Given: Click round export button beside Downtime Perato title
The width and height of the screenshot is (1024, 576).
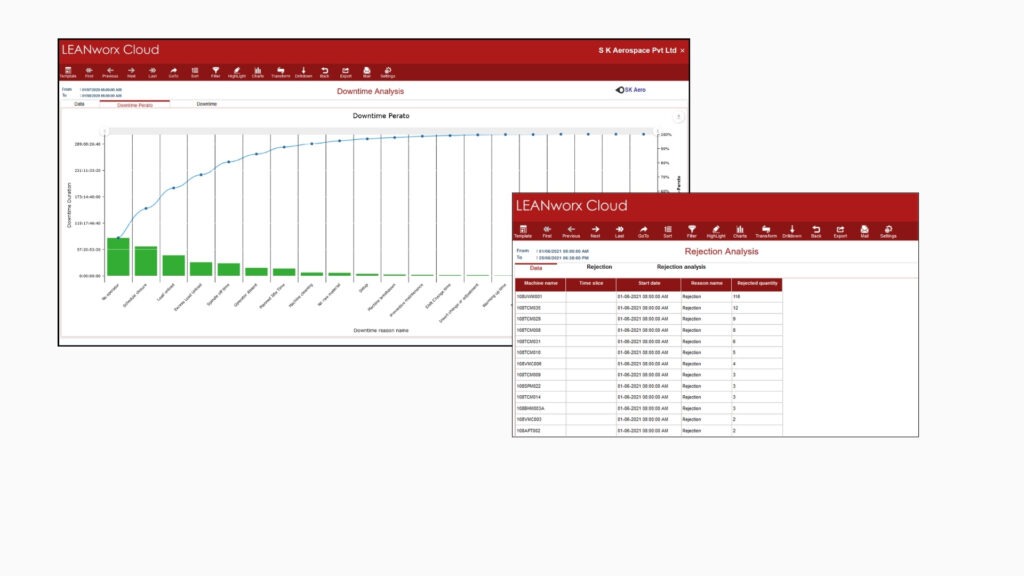Looking at the screenshot, I should coord(679,117).
